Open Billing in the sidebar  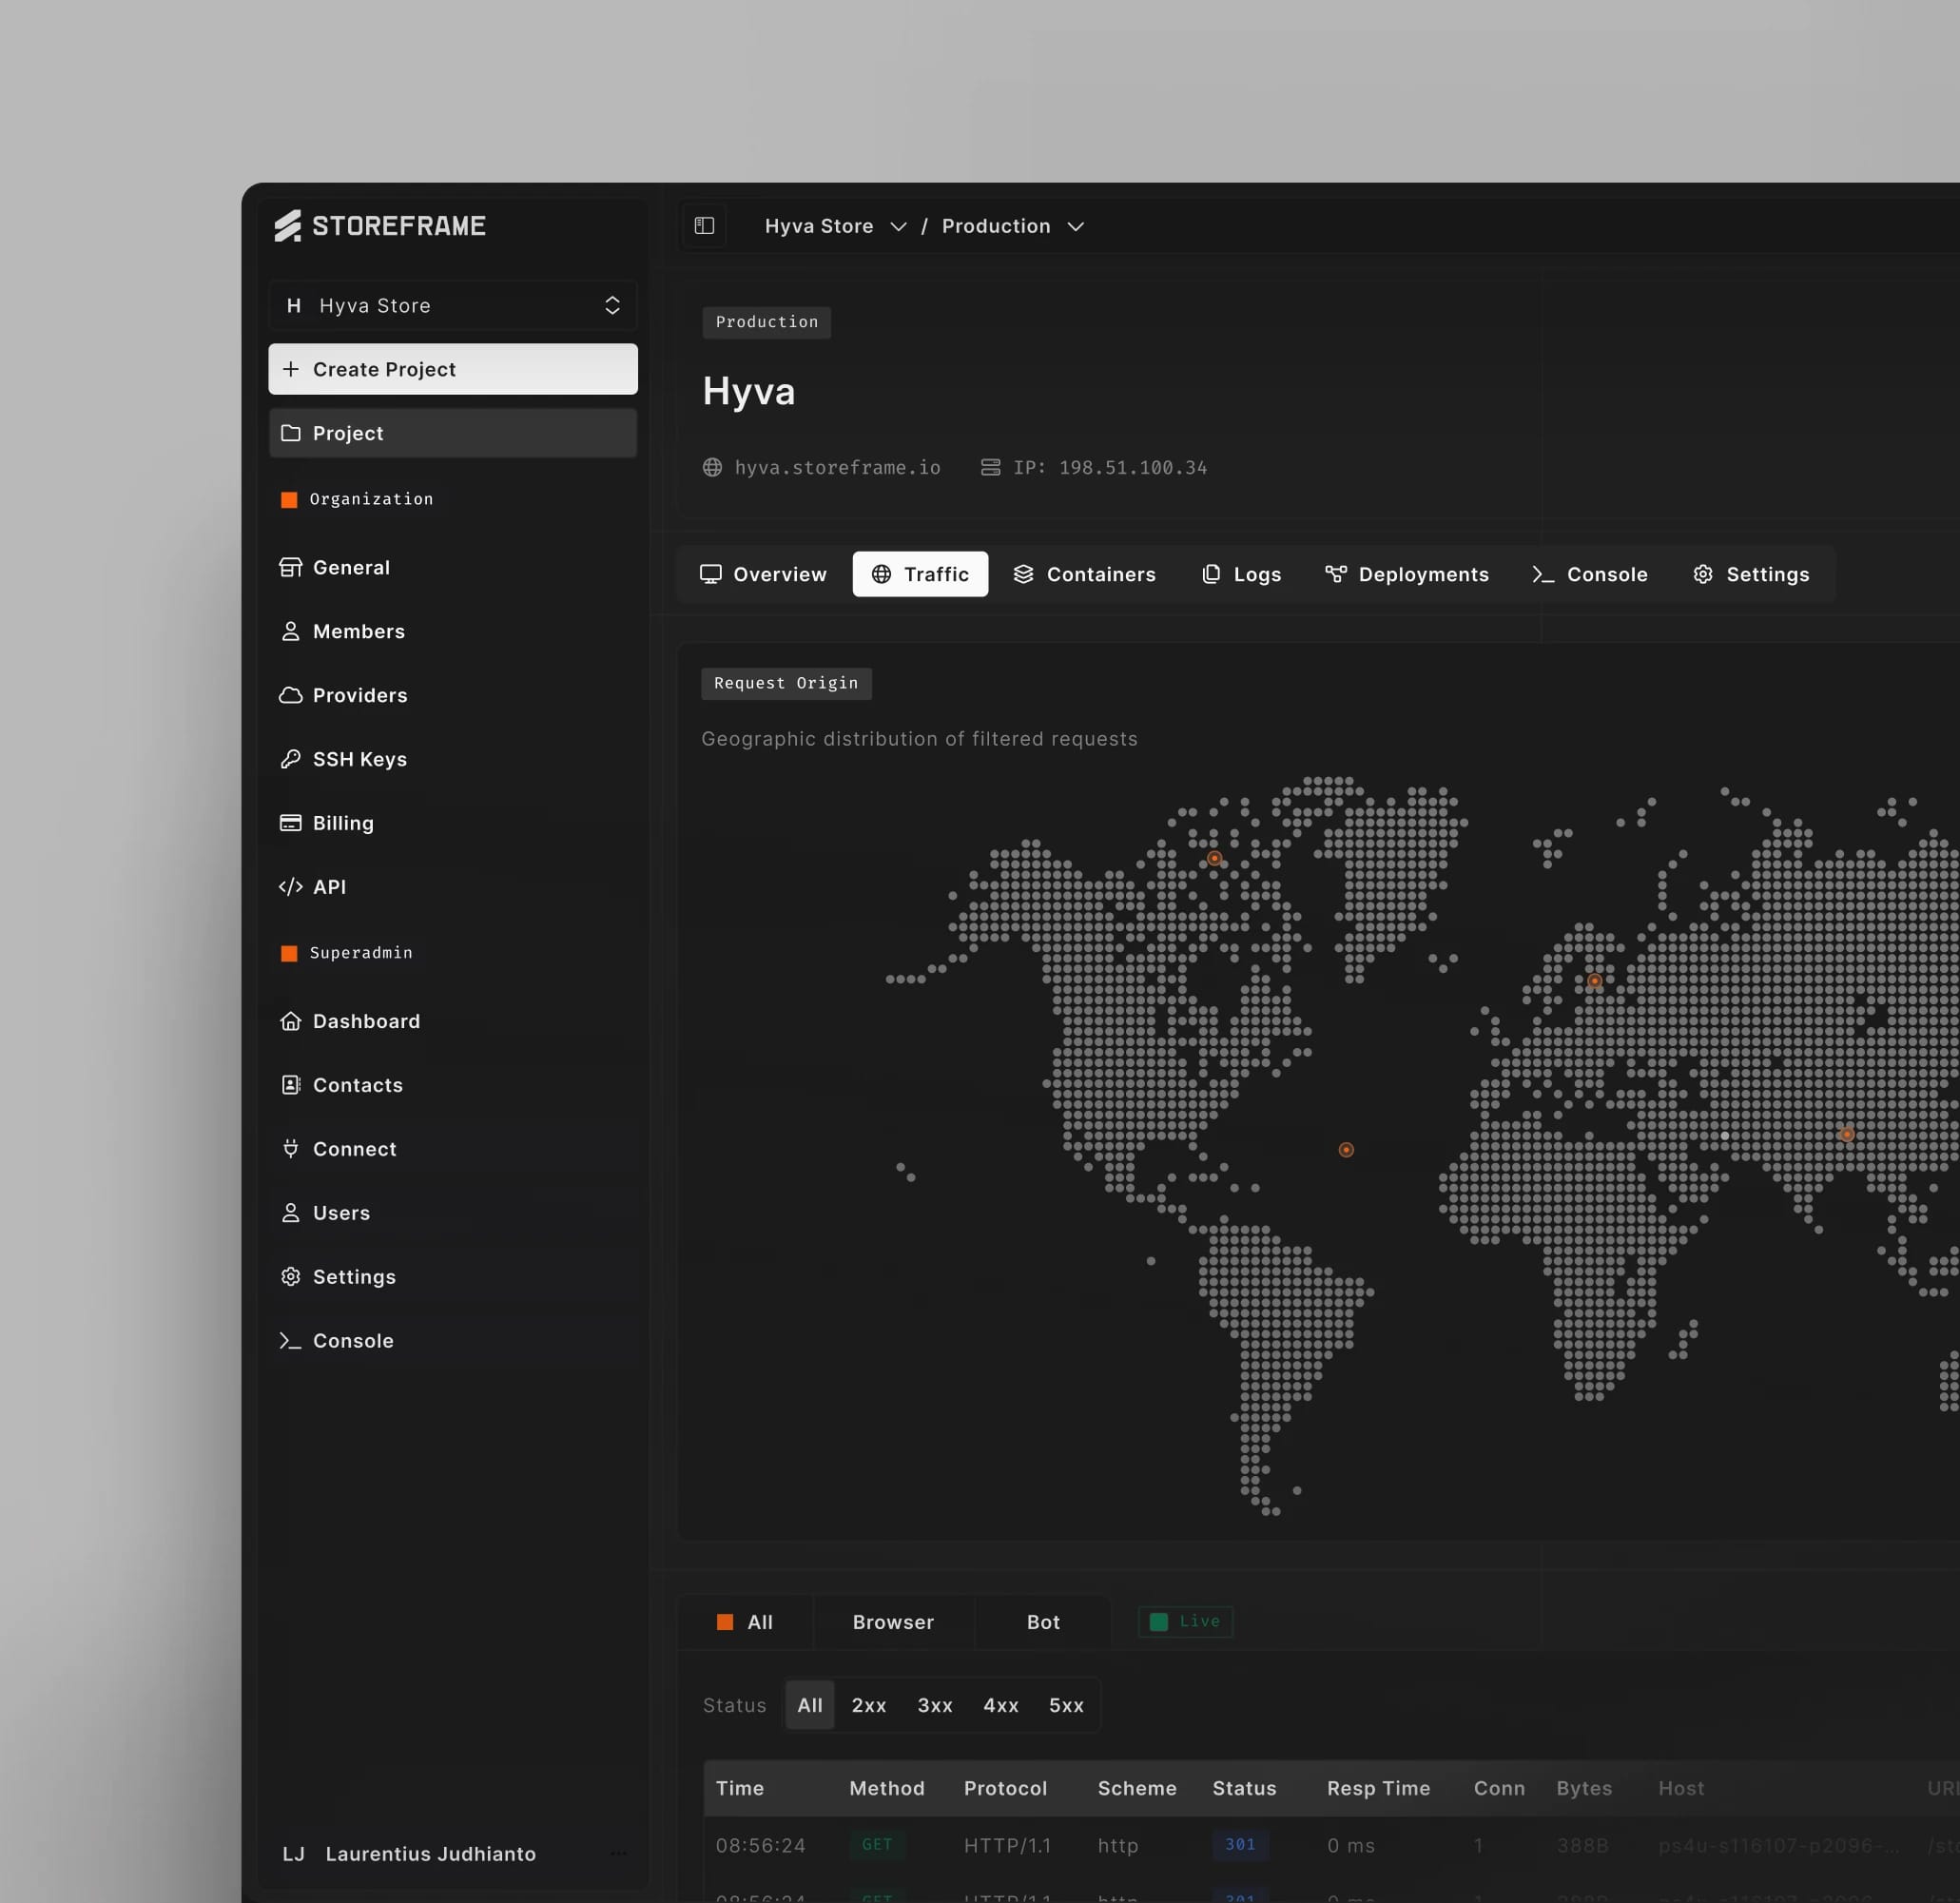point(452,823)
